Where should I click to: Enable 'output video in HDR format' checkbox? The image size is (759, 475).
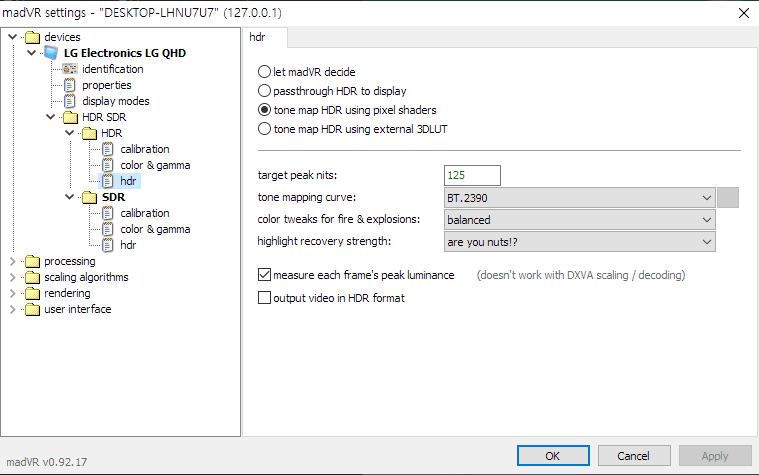pyautogui.click(x=265, y=298)
